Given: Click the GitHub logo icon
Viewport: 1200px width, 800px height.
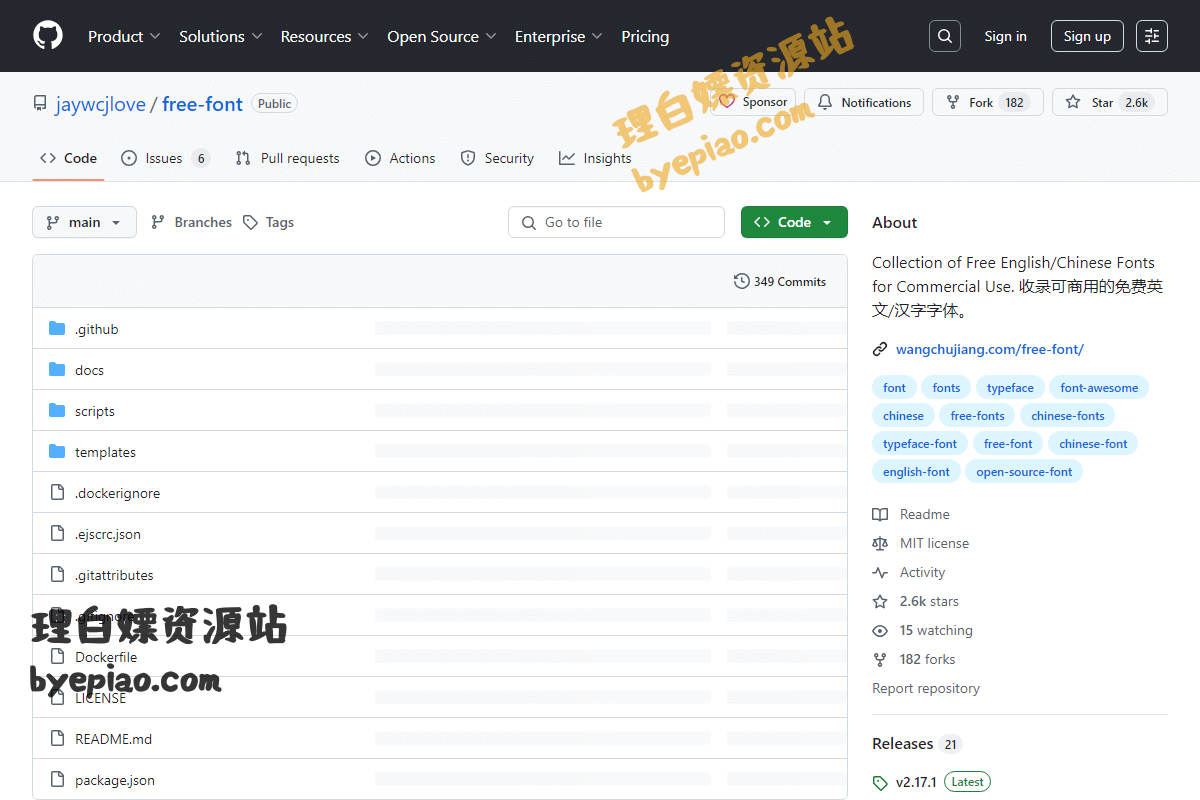Looking at the screenshot, I should click(x=48, y=36).
